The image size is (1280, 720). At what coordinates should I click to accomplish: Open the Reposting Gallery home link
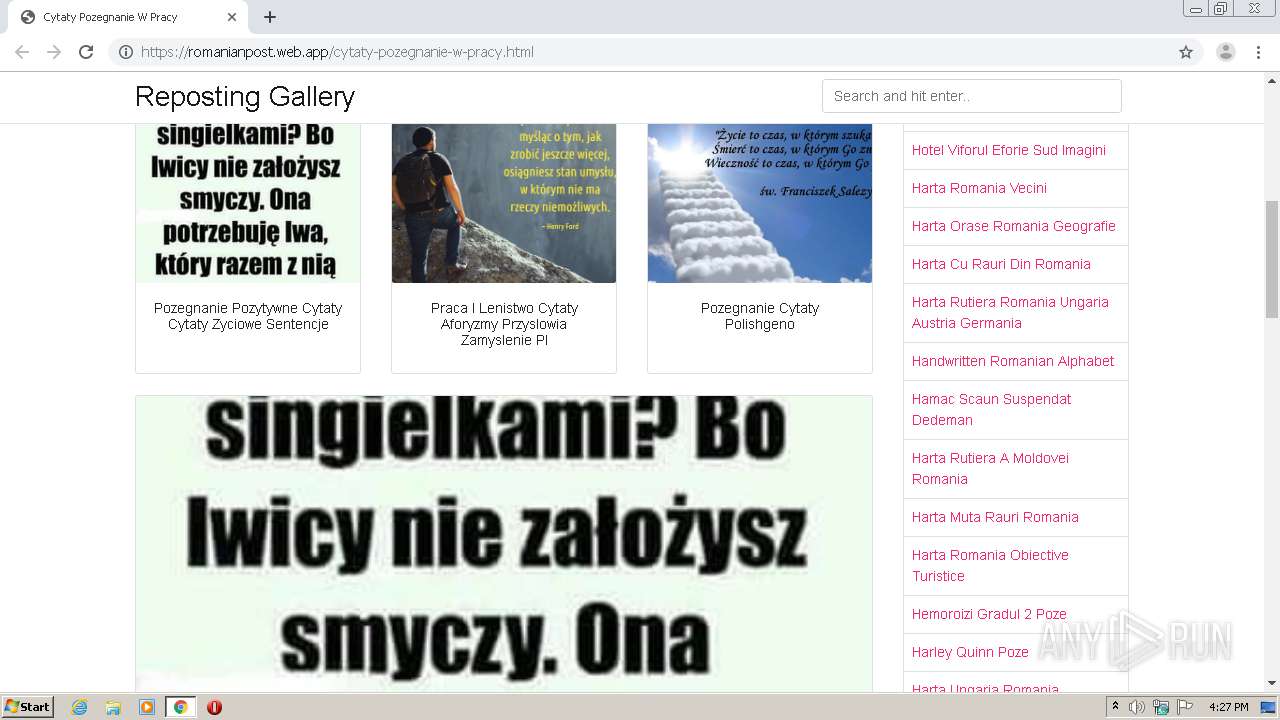coord(245,96)
